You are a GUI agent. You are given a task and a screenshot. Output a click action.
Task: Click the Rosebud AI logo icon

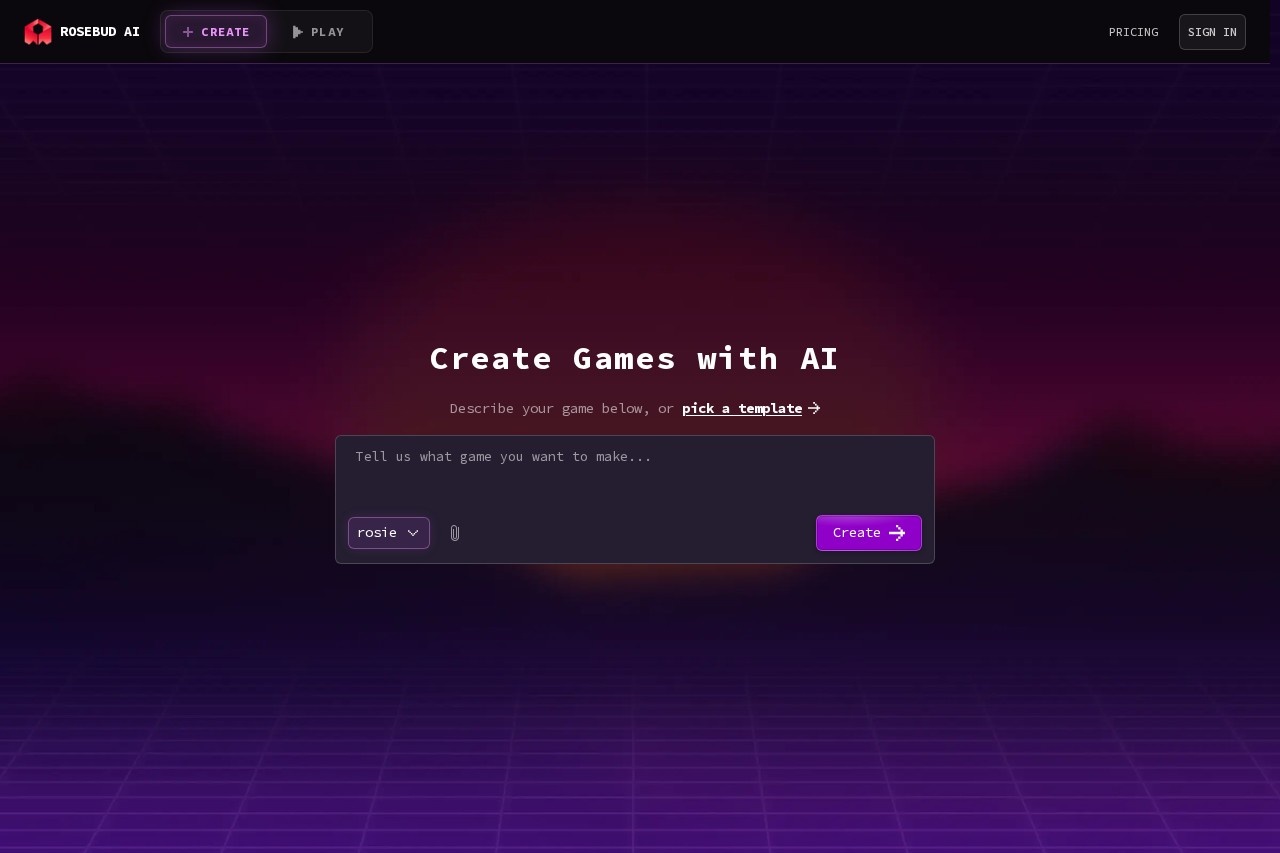pyautogui.click(x=38, y=32)
